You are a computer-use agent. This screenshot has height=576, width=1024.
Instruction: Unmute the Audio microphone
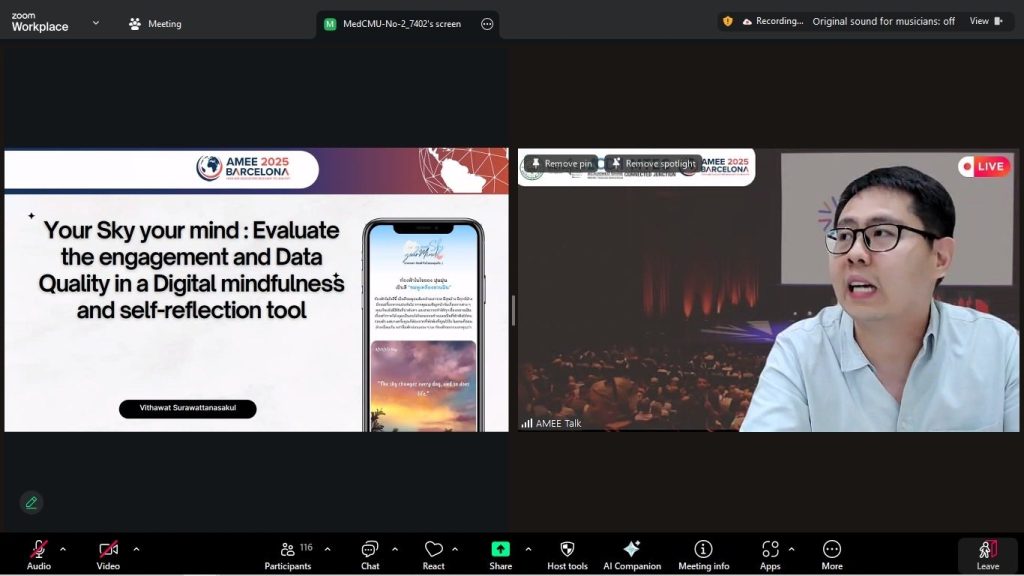pyautogui.click(x=39, y=553)
